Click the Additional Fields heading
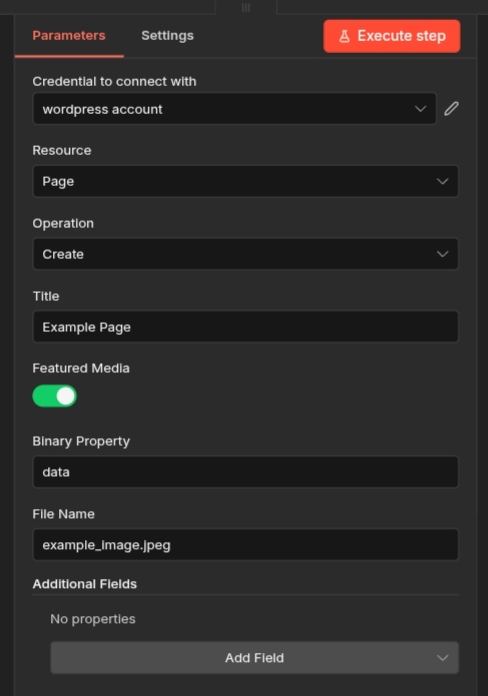 tap(84, 584)
